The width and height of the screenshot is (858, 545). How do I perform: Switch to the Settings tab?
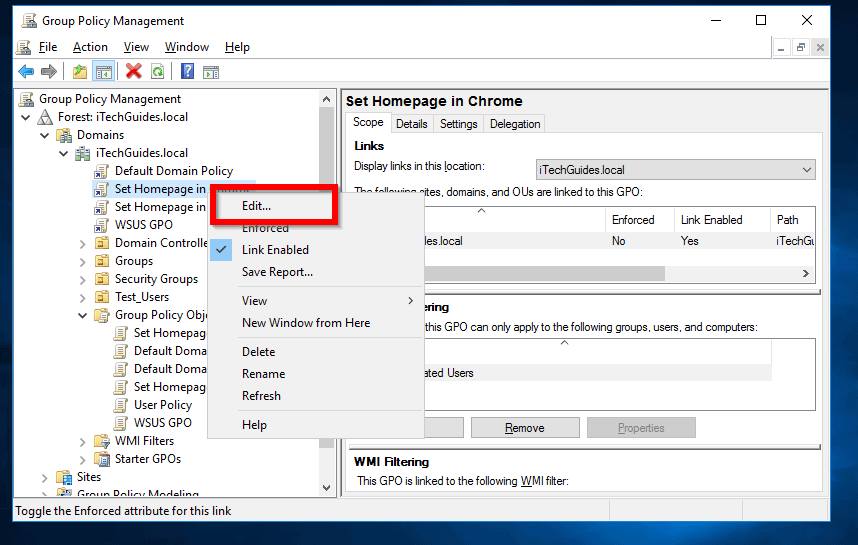click(x=459, y=124)
